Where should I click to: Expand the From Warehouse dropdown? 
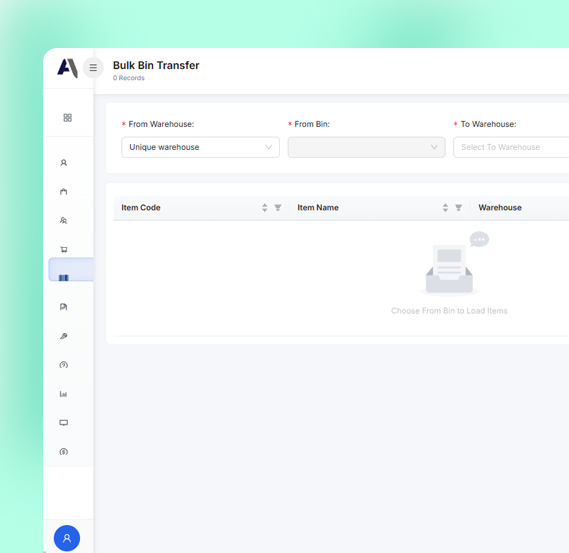[x=200, y=147]
